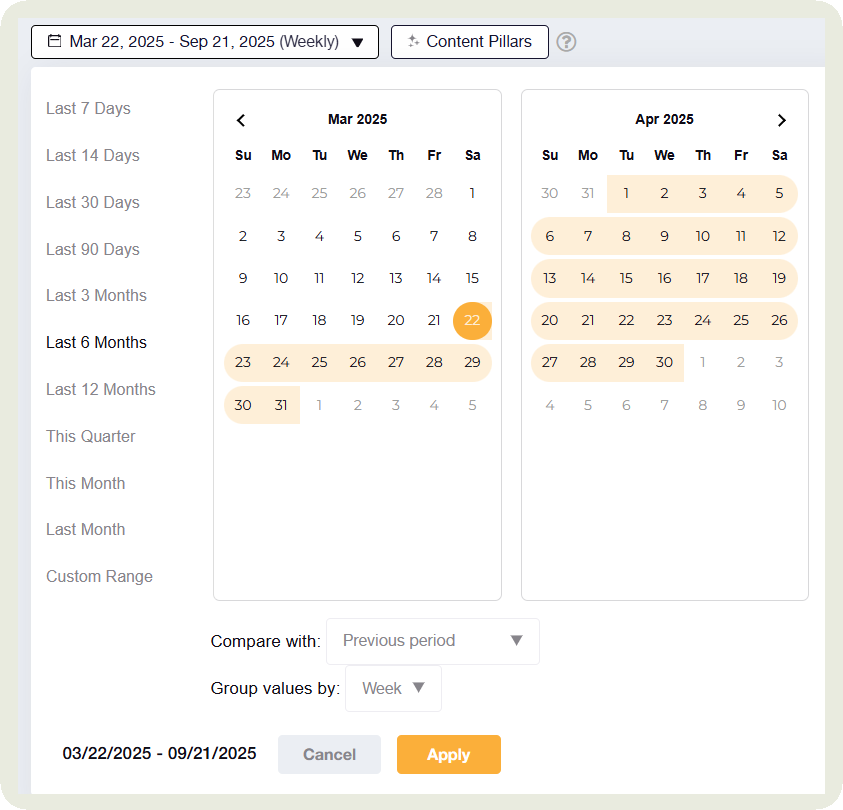Open the date range picker dropdown

tap(205, 42)
